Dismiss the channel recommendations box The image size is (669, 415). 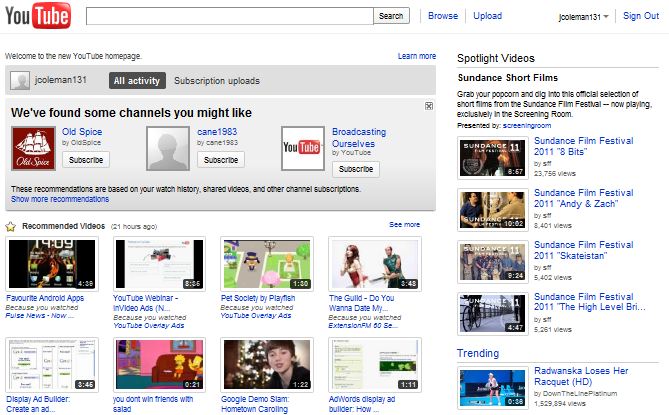click(429, 106)
